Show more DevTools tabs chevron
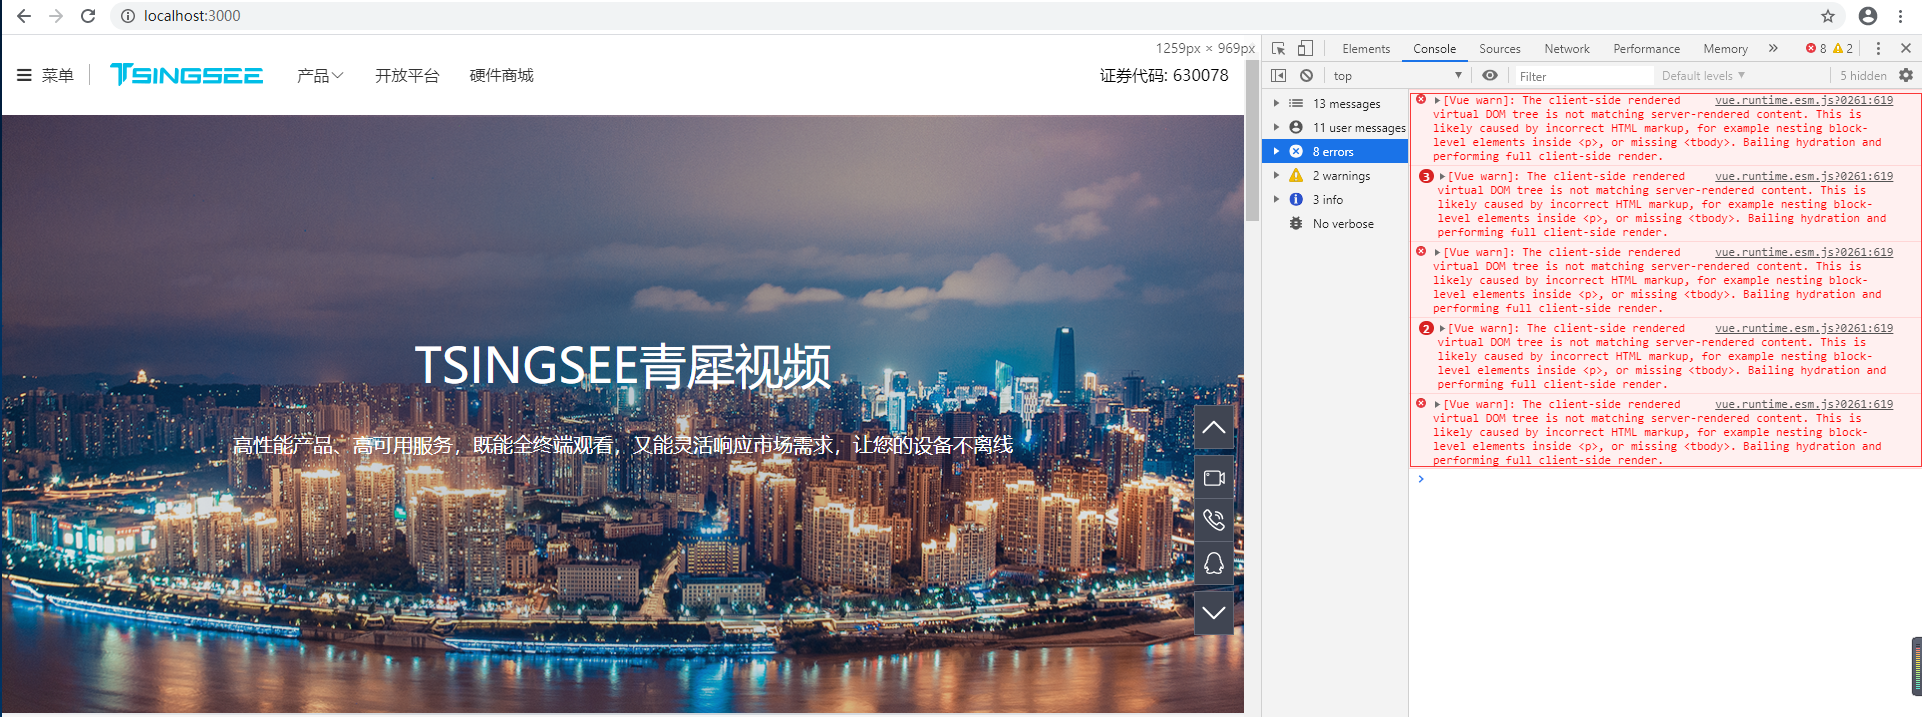1922x717 pixels. click(x=1773, y=48)
